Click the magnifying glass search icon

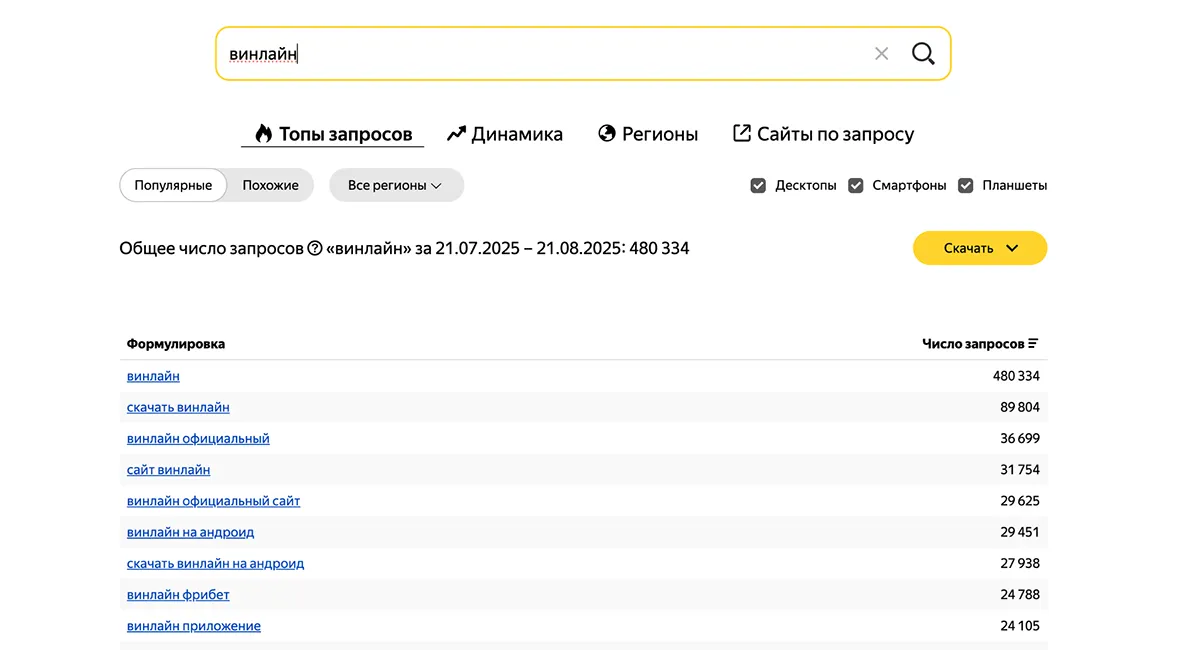pos(922,54)
